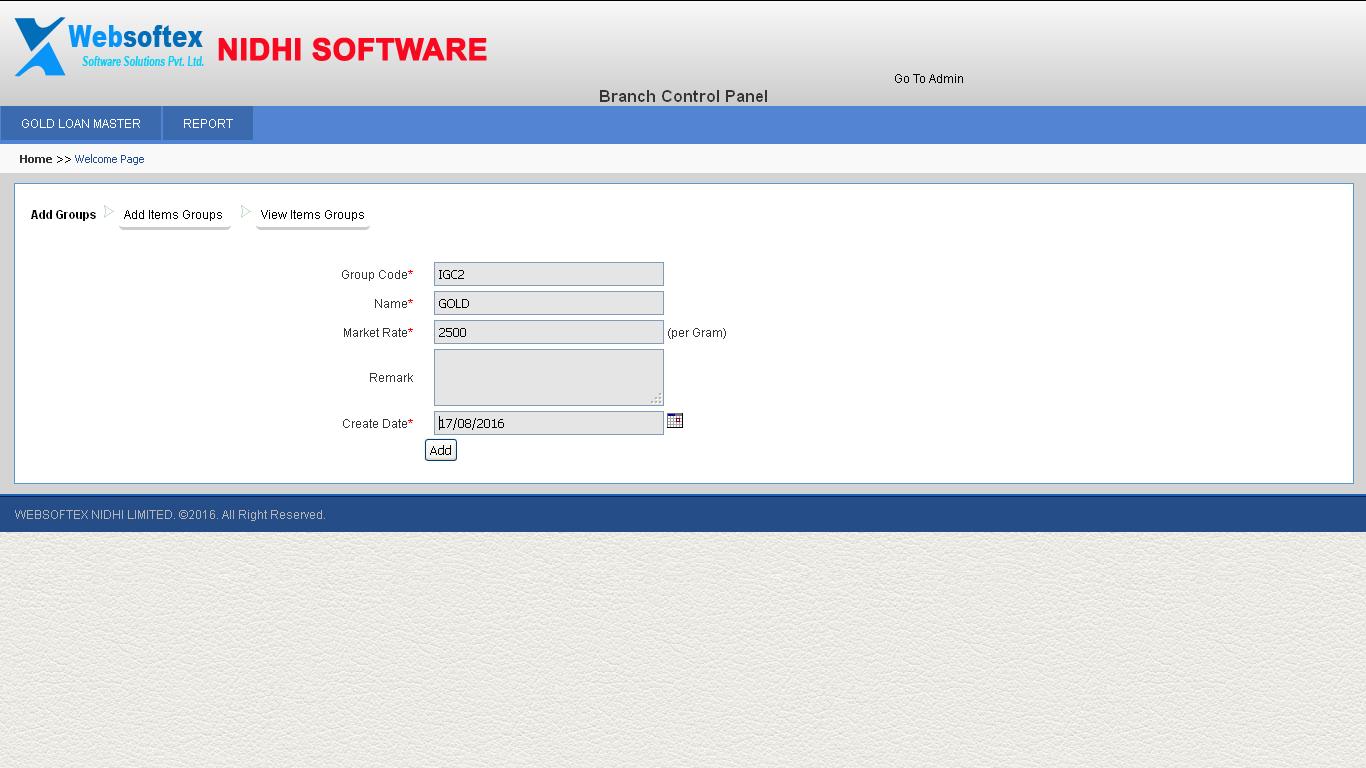Viewport: 1366px width, 768px height.
Task: Click inside the Remark text area
Action: (x=548, y=377)
